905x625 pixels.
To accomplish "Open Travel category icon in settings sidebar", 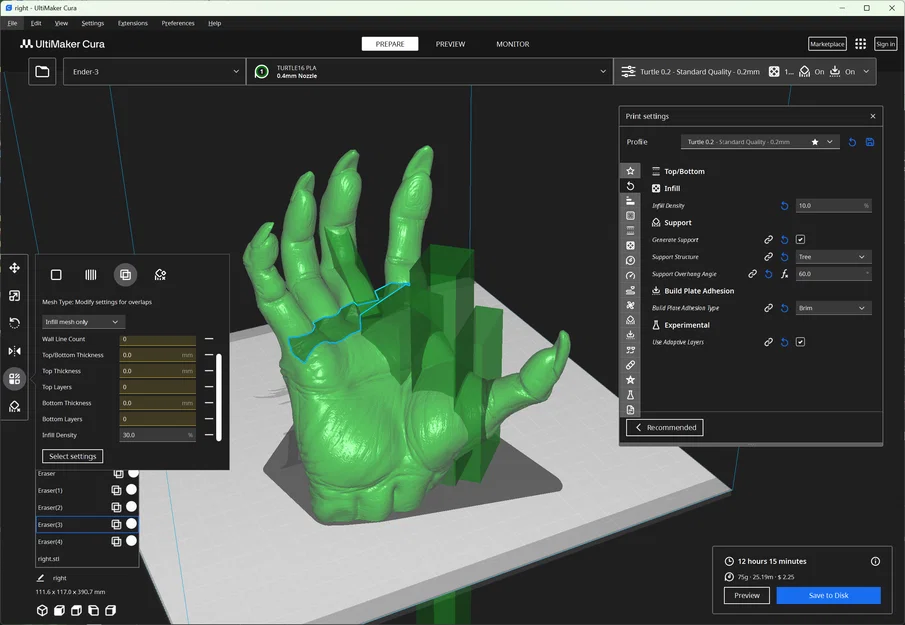I will [x=630, y=290].
